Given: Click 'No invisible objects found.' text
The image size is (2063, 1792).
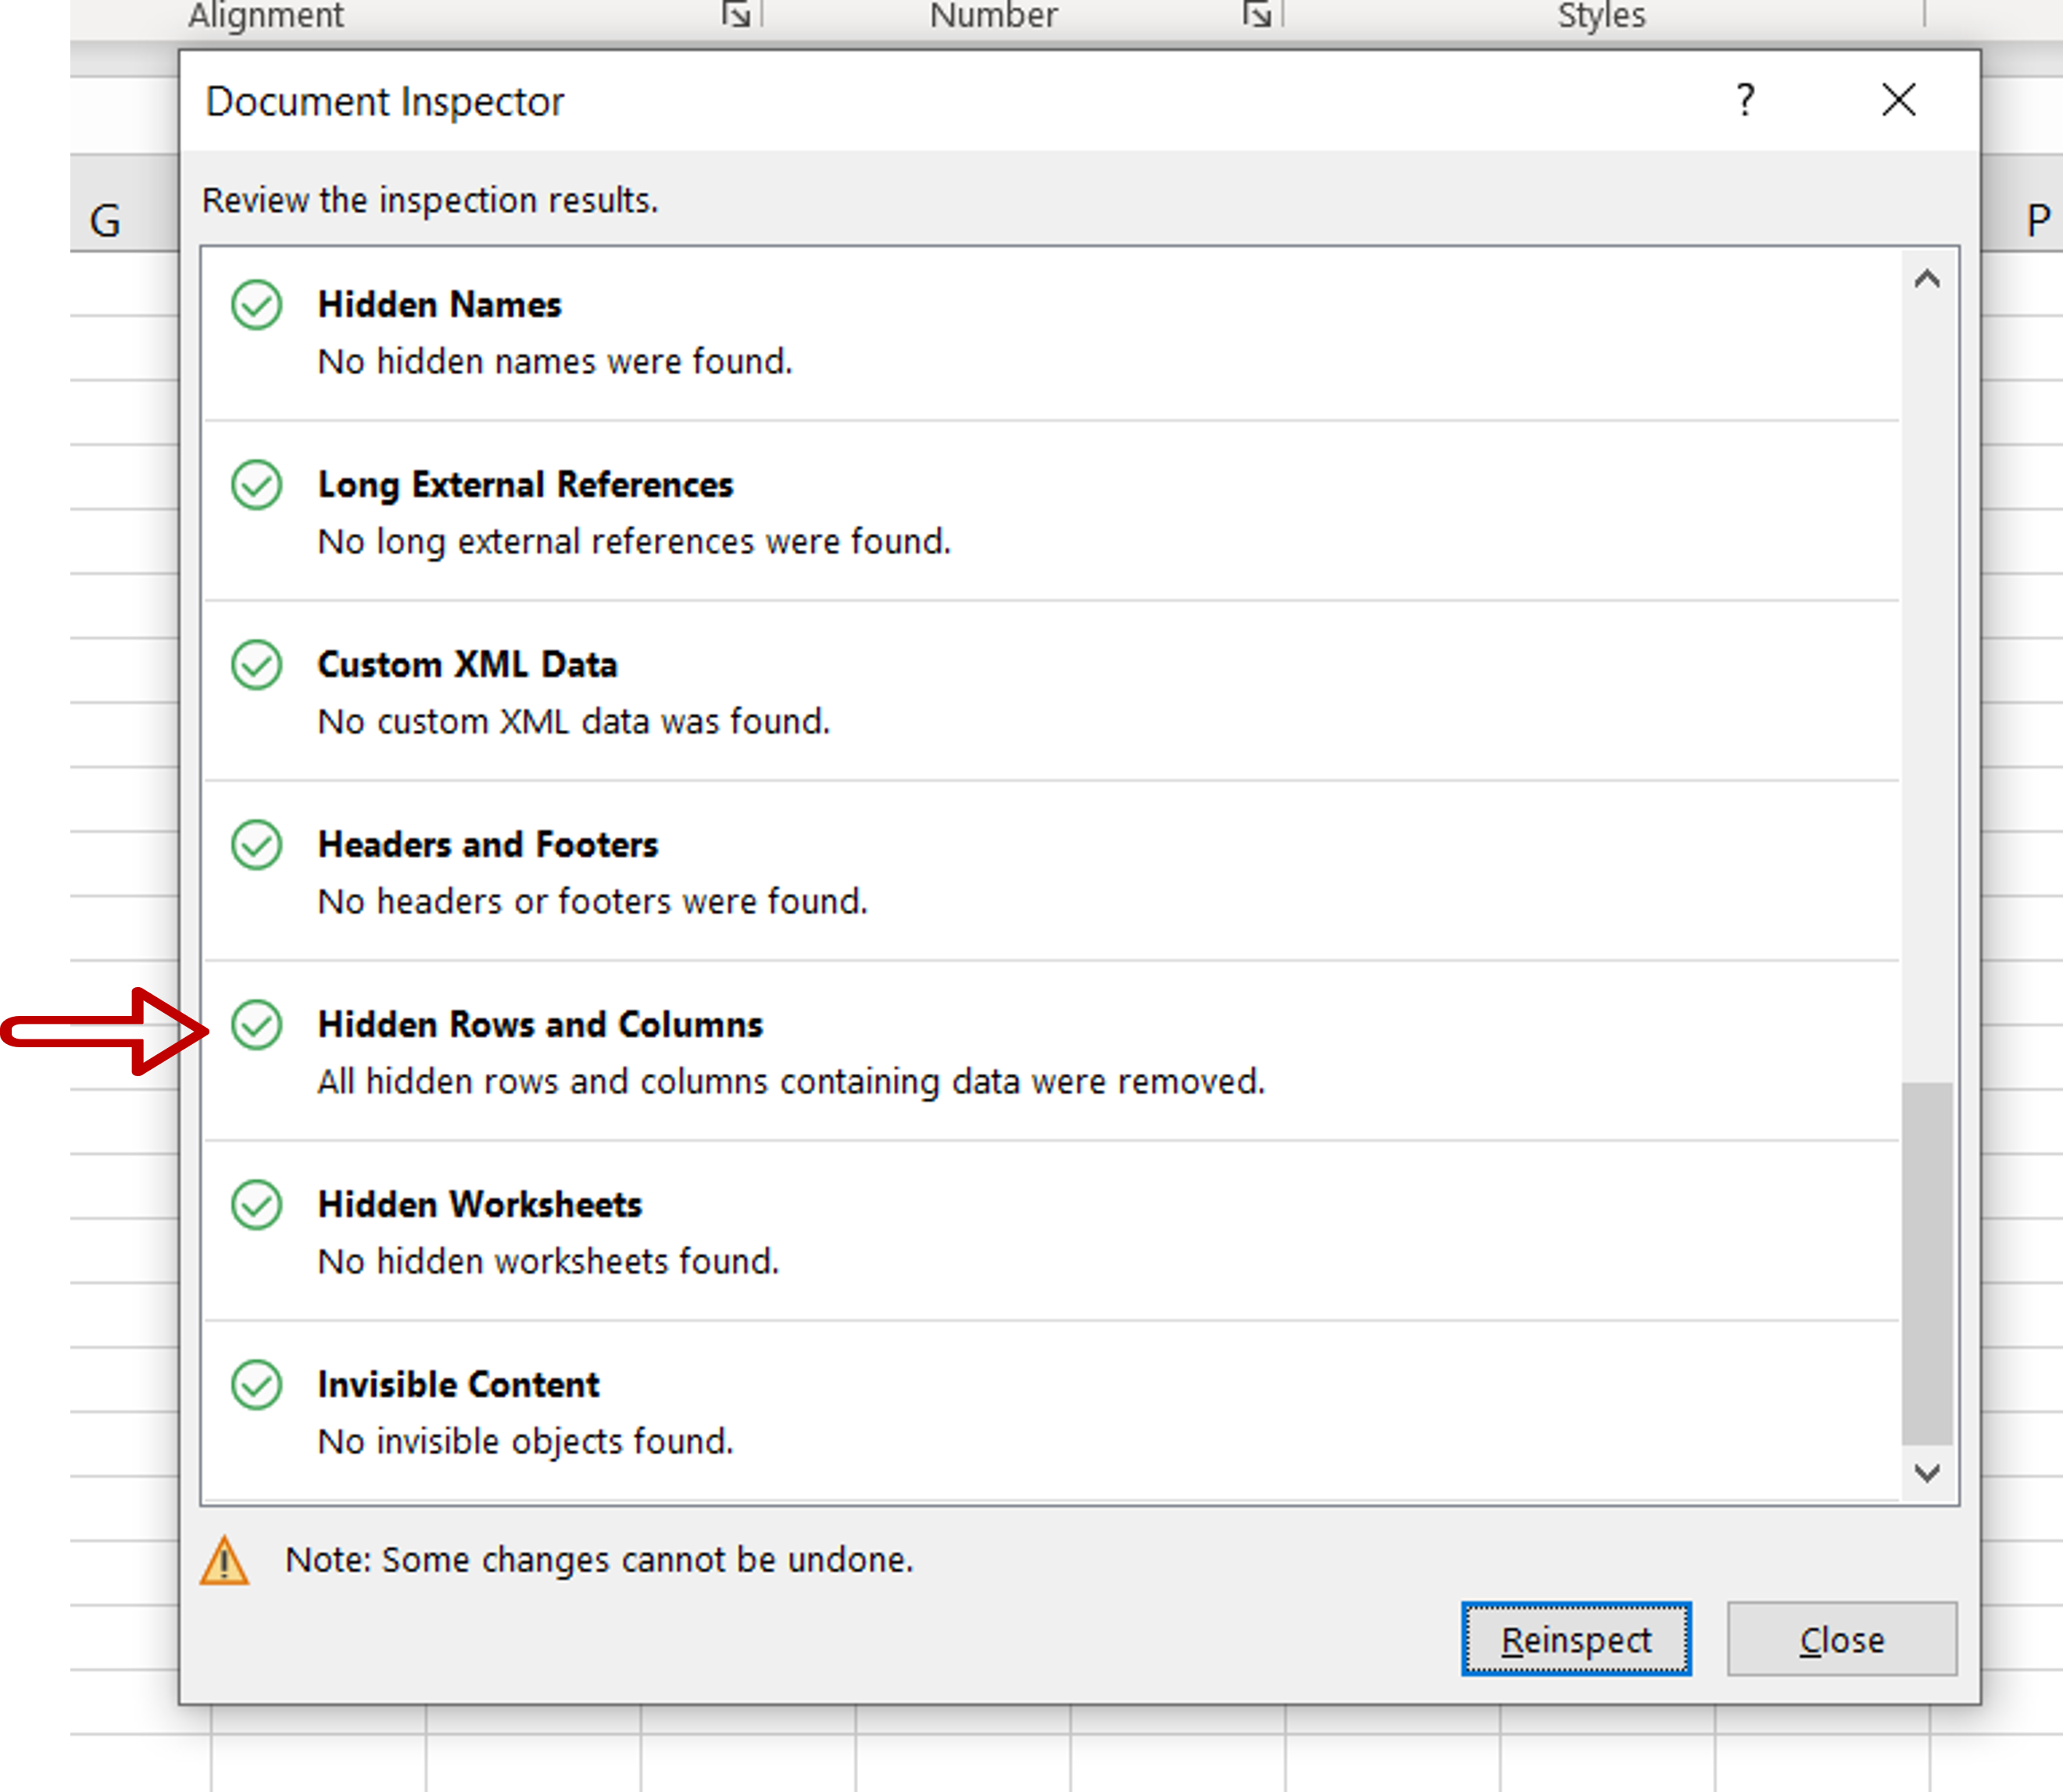Looking at the screenshot, I should (526, 1441).
